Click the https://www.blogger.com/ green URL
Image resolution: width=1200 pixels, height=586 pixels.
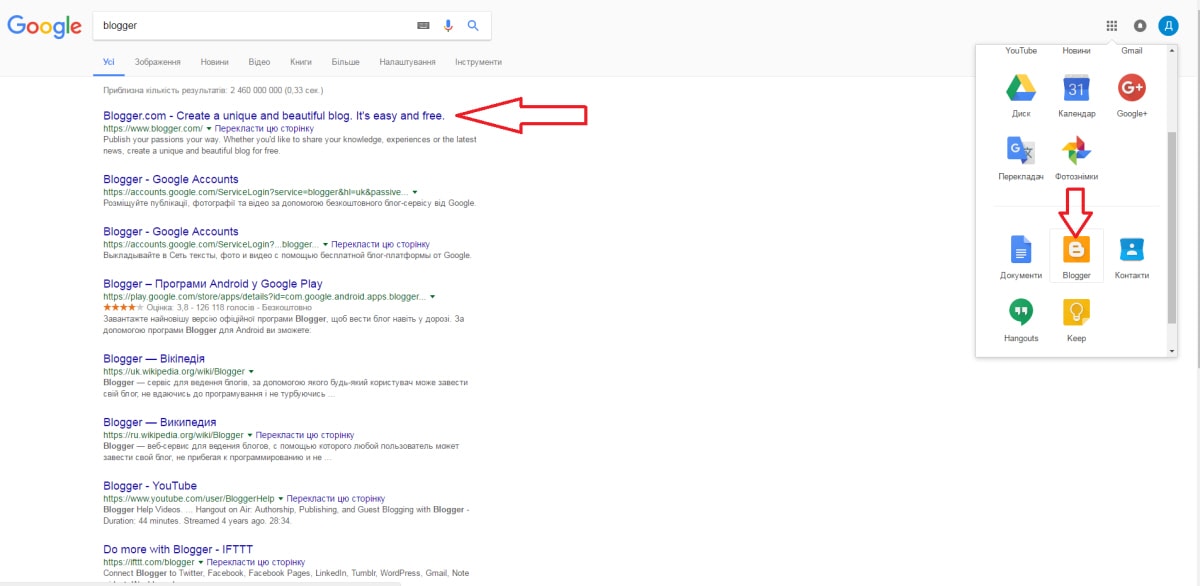[153, 129]
